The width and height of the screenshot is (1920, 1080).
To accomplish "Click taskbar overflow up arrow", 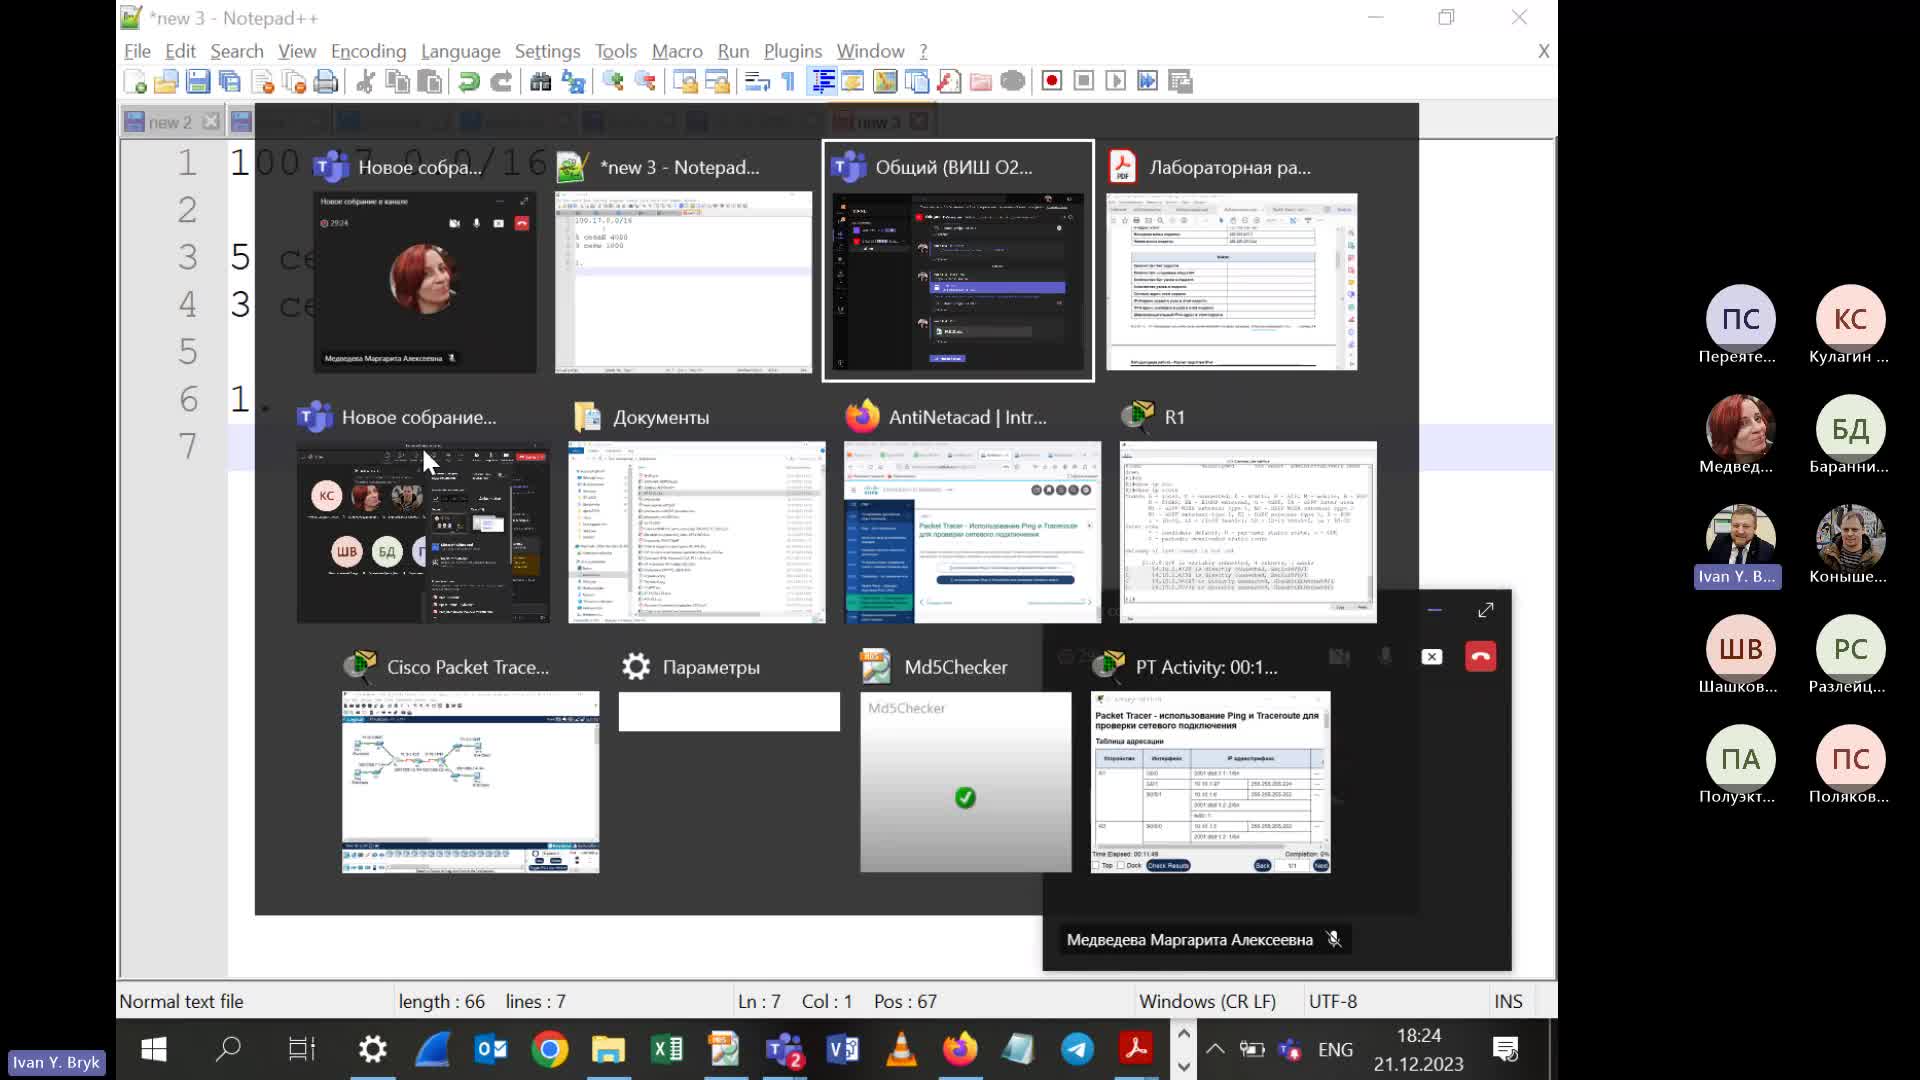I will click(1184, 1034).
